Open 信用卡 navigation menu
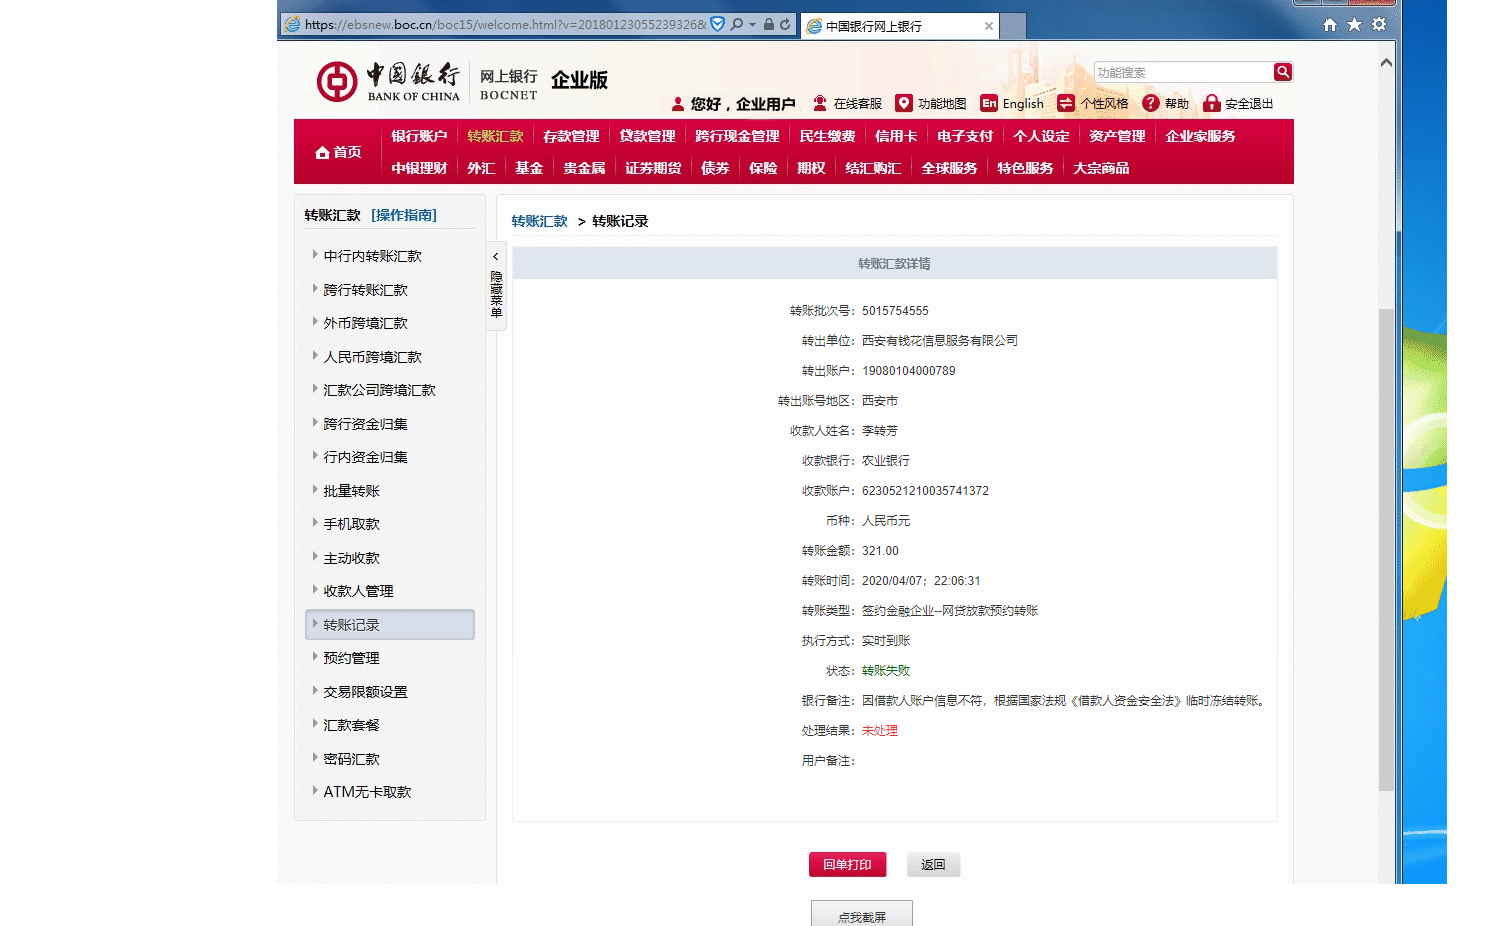 tap(896, 136)
